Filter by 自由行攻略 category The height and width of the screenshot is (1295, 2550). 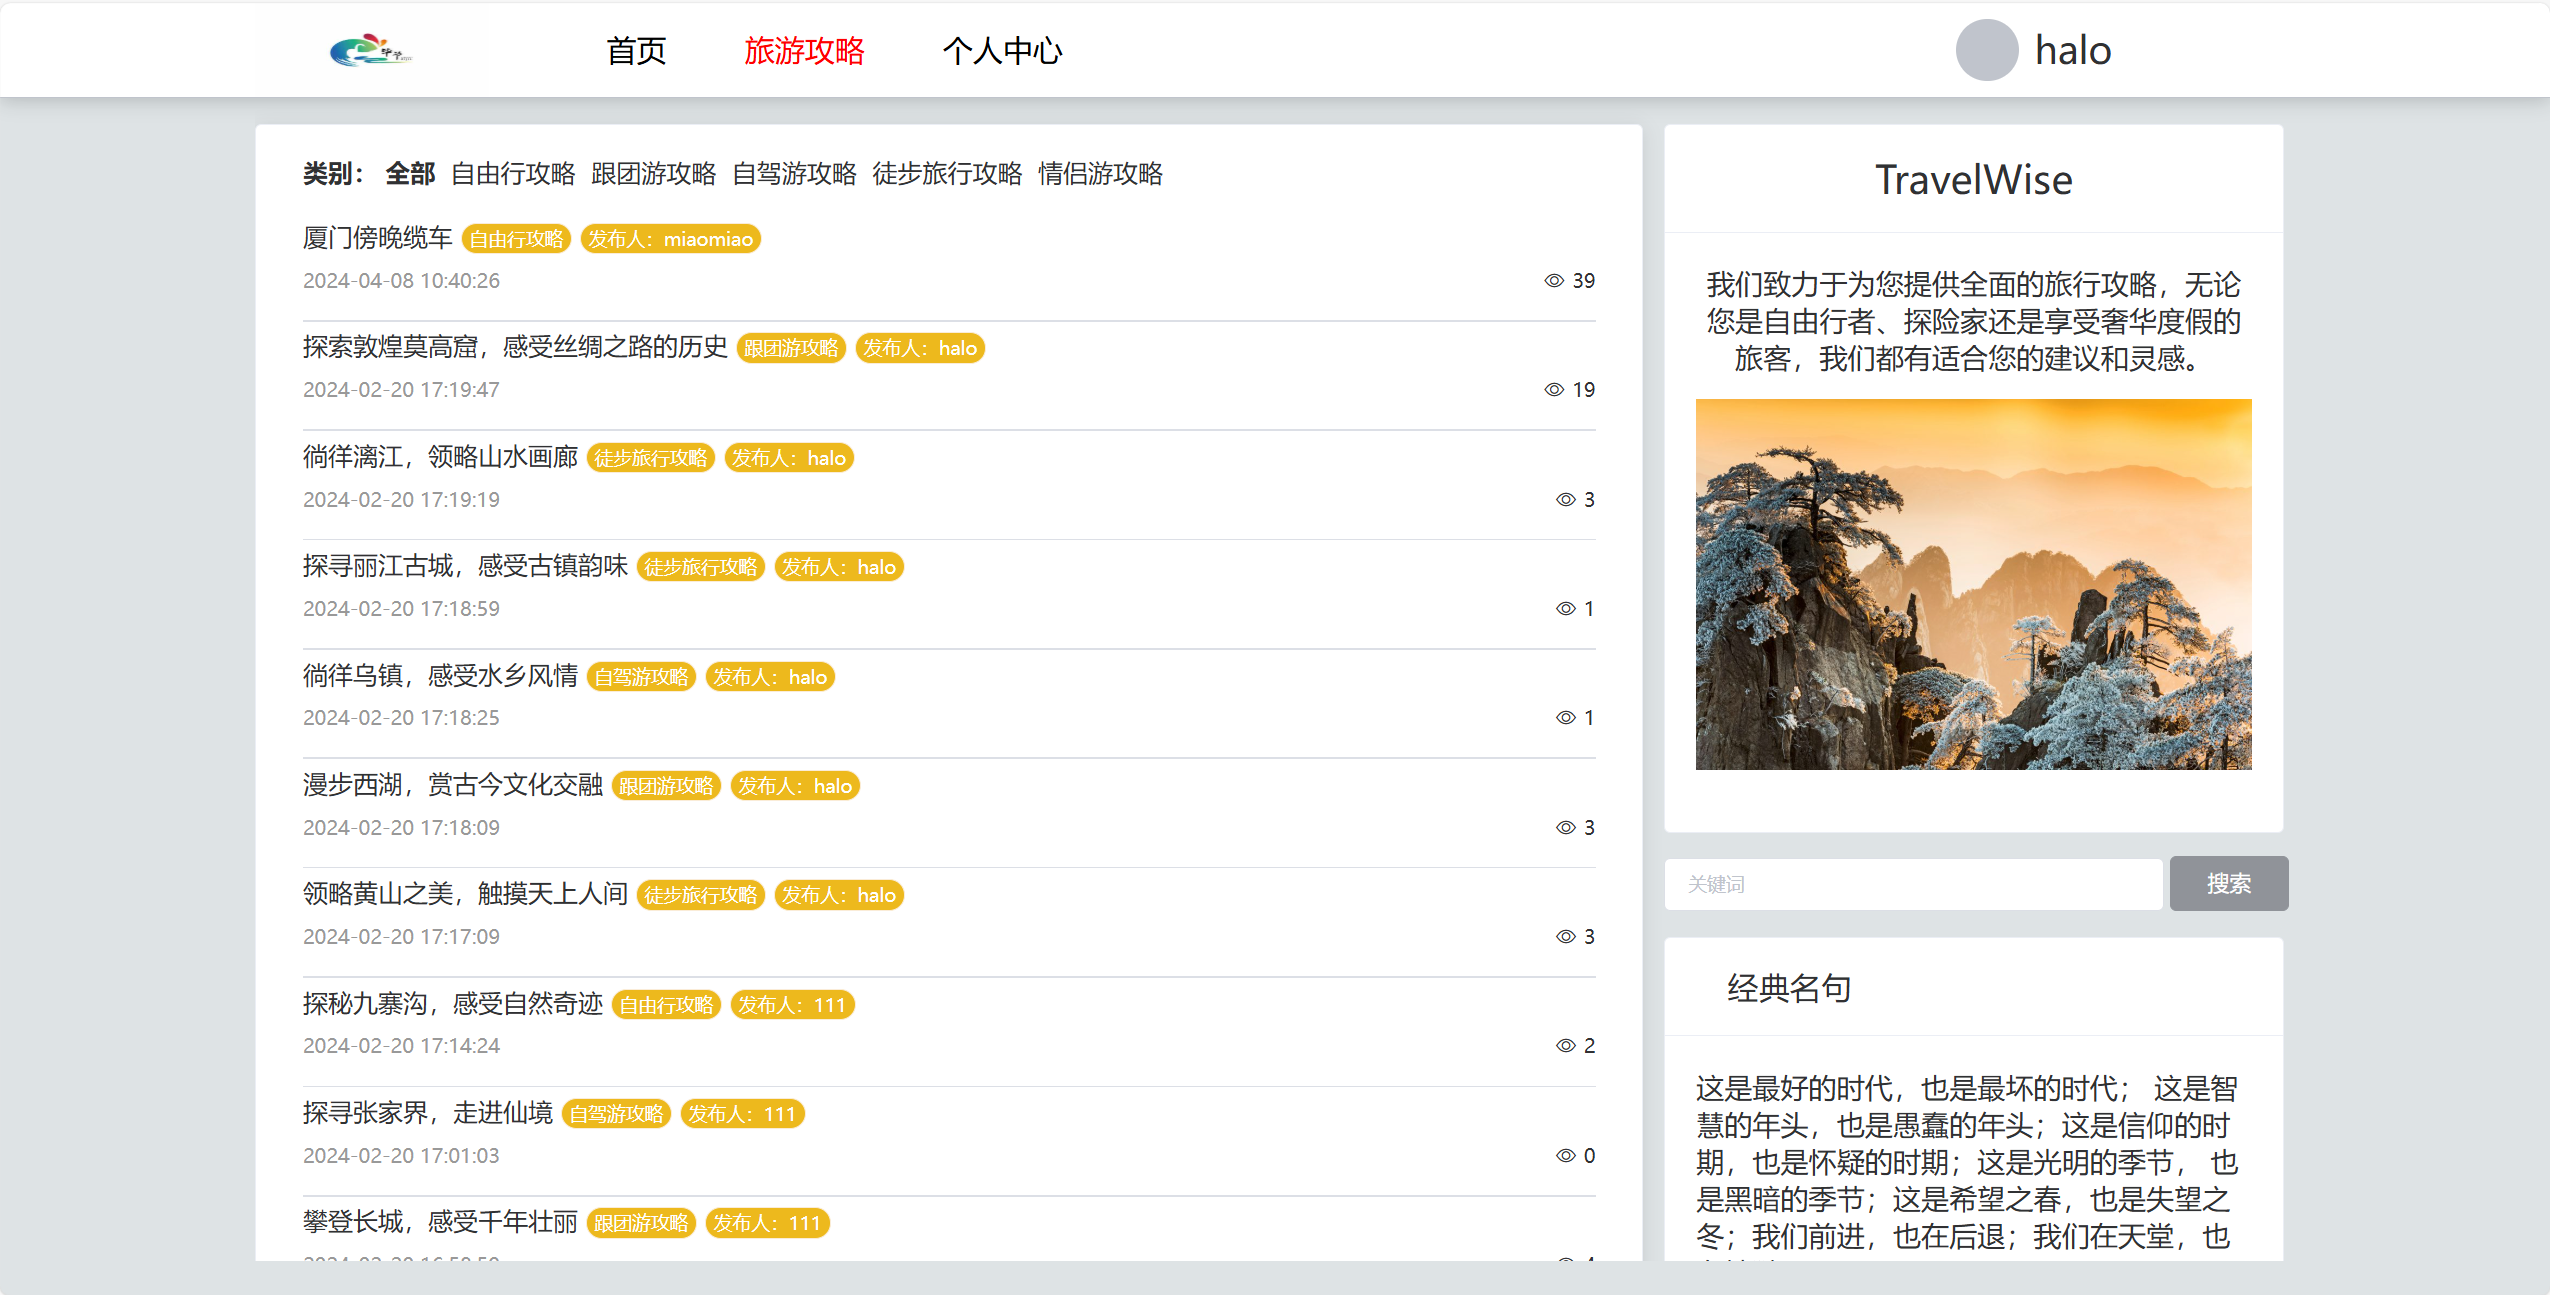point(513,174)
